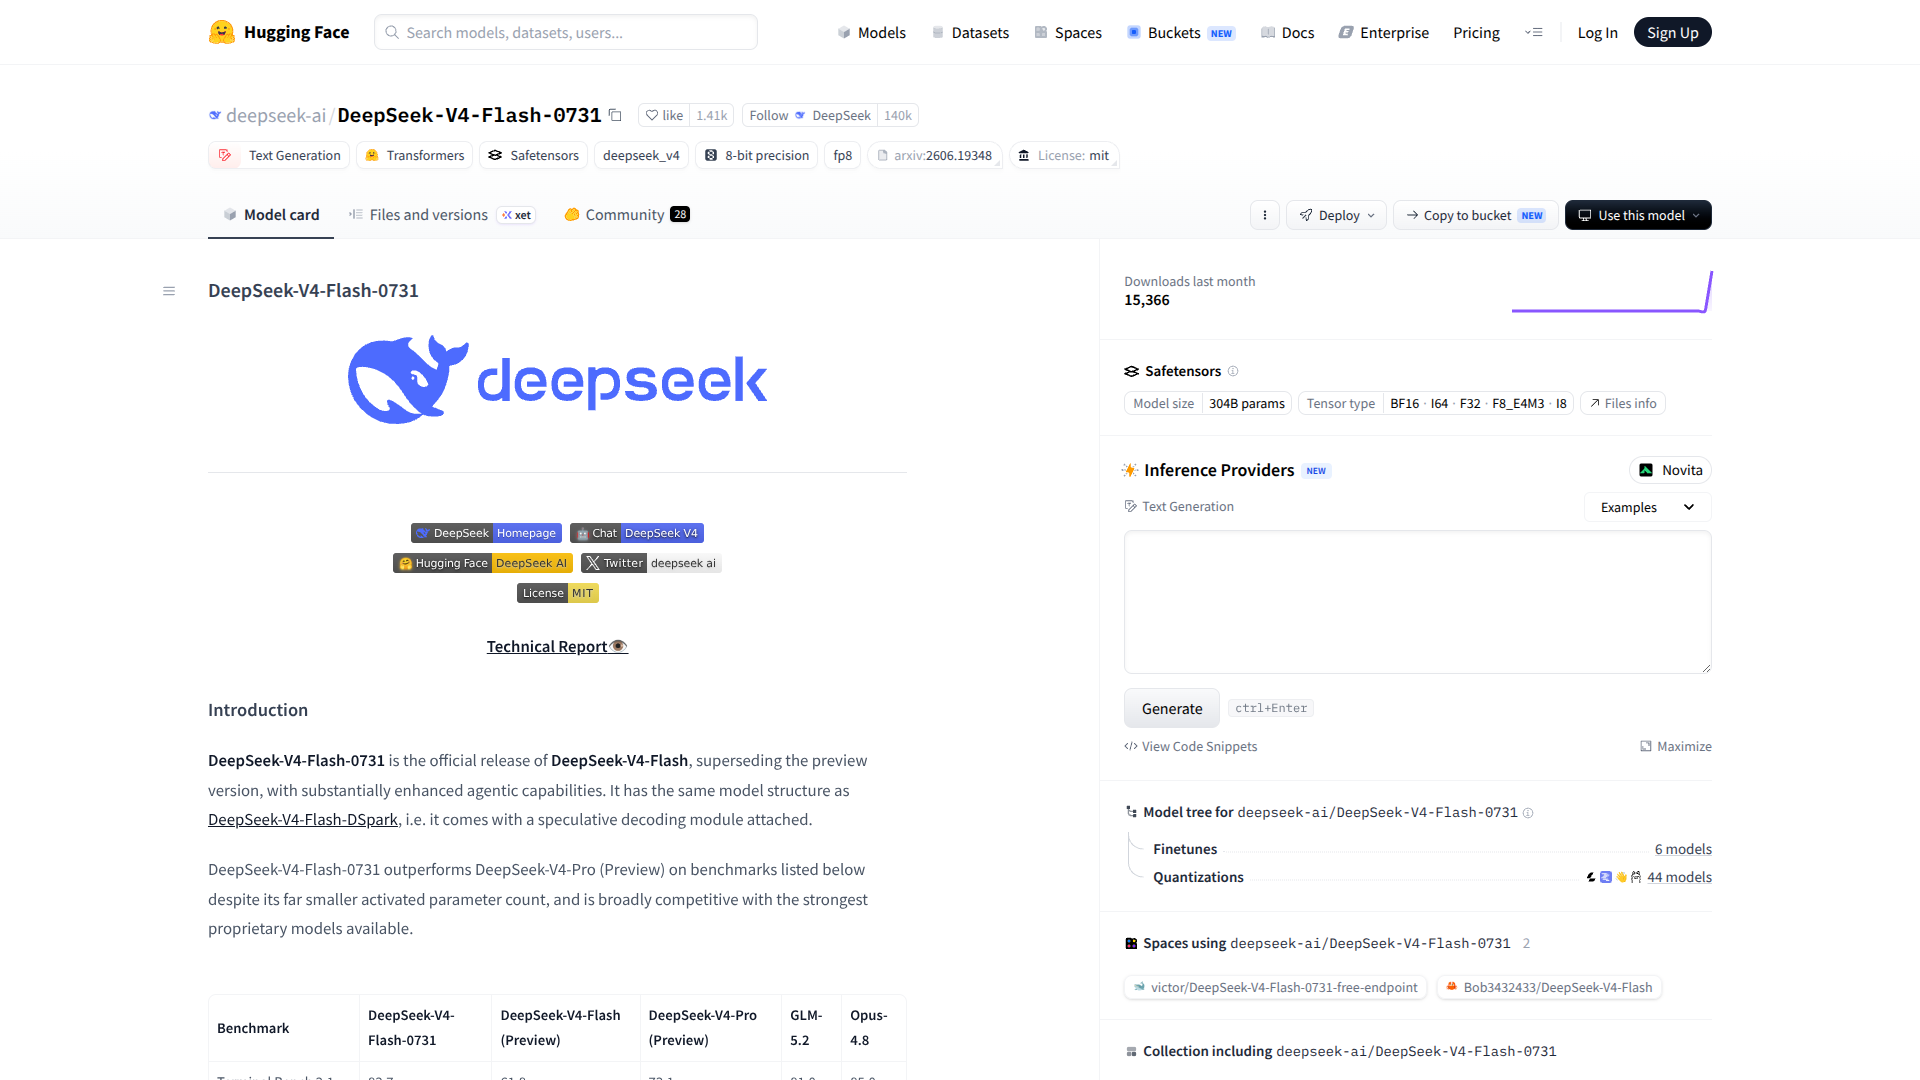Open the Community tab
Image resolution: width=1920 pixels, height=1080 pixels.
(x=626, y=214)
